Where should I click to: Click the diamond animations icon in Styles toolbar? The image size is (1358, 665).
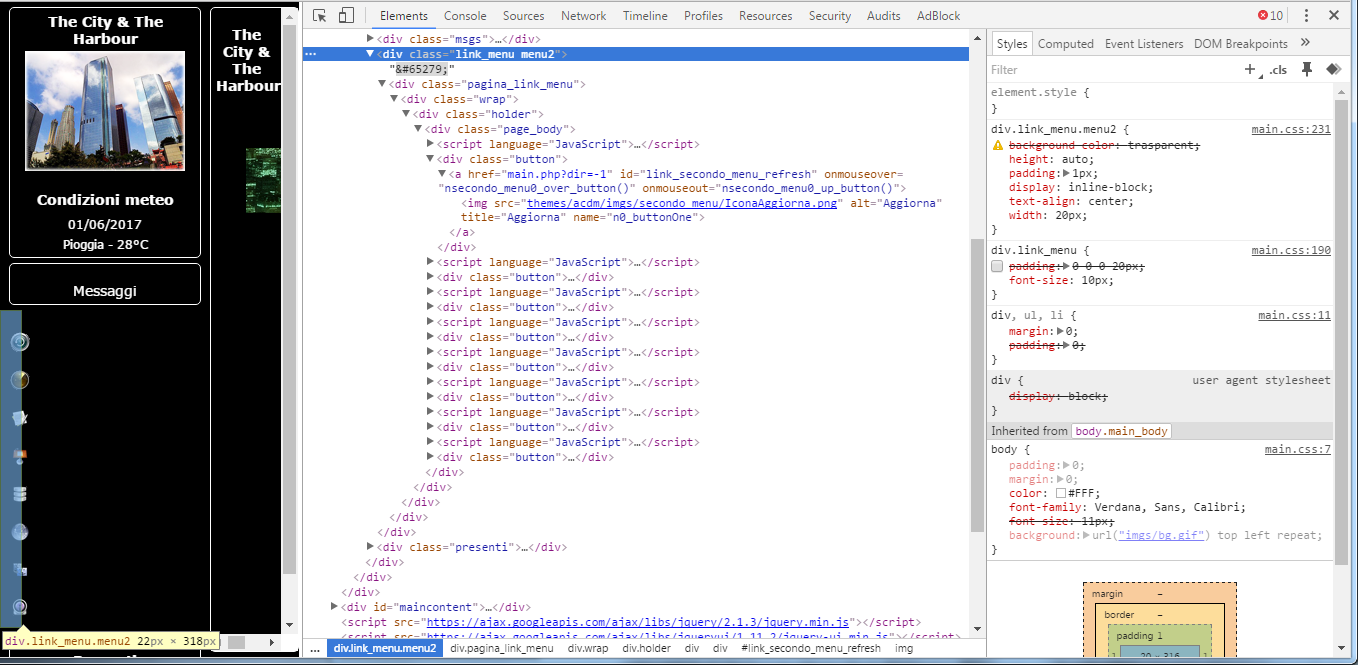(x=1332, y=70)
